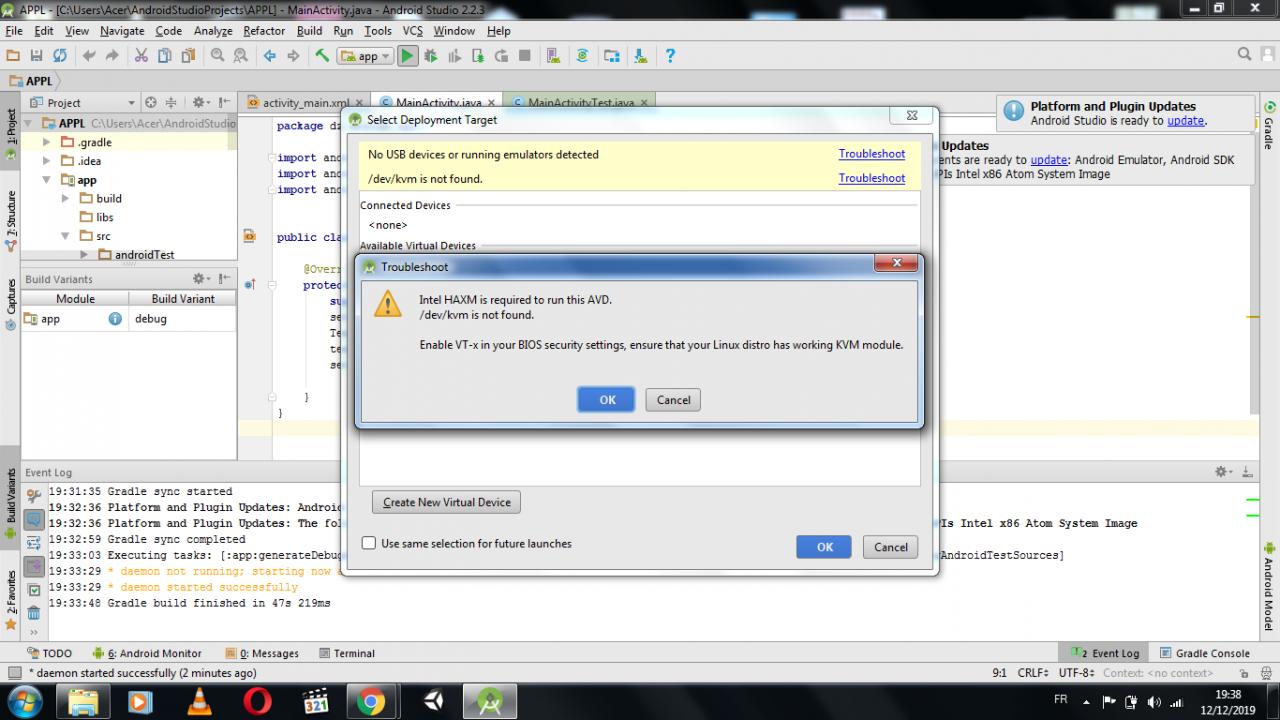Click the Event Log wrench settings icon

[34, 495]
